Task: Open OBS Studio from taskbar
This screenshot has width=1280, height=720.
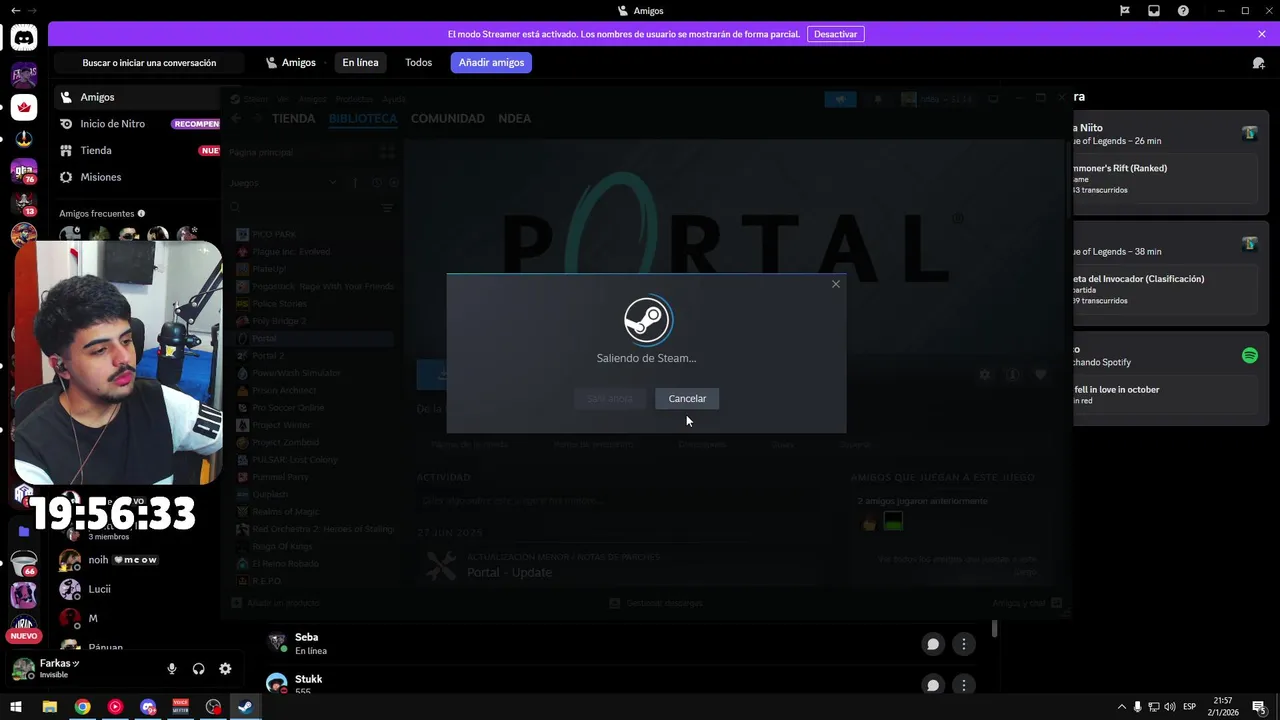Action: tap(213, 707)
